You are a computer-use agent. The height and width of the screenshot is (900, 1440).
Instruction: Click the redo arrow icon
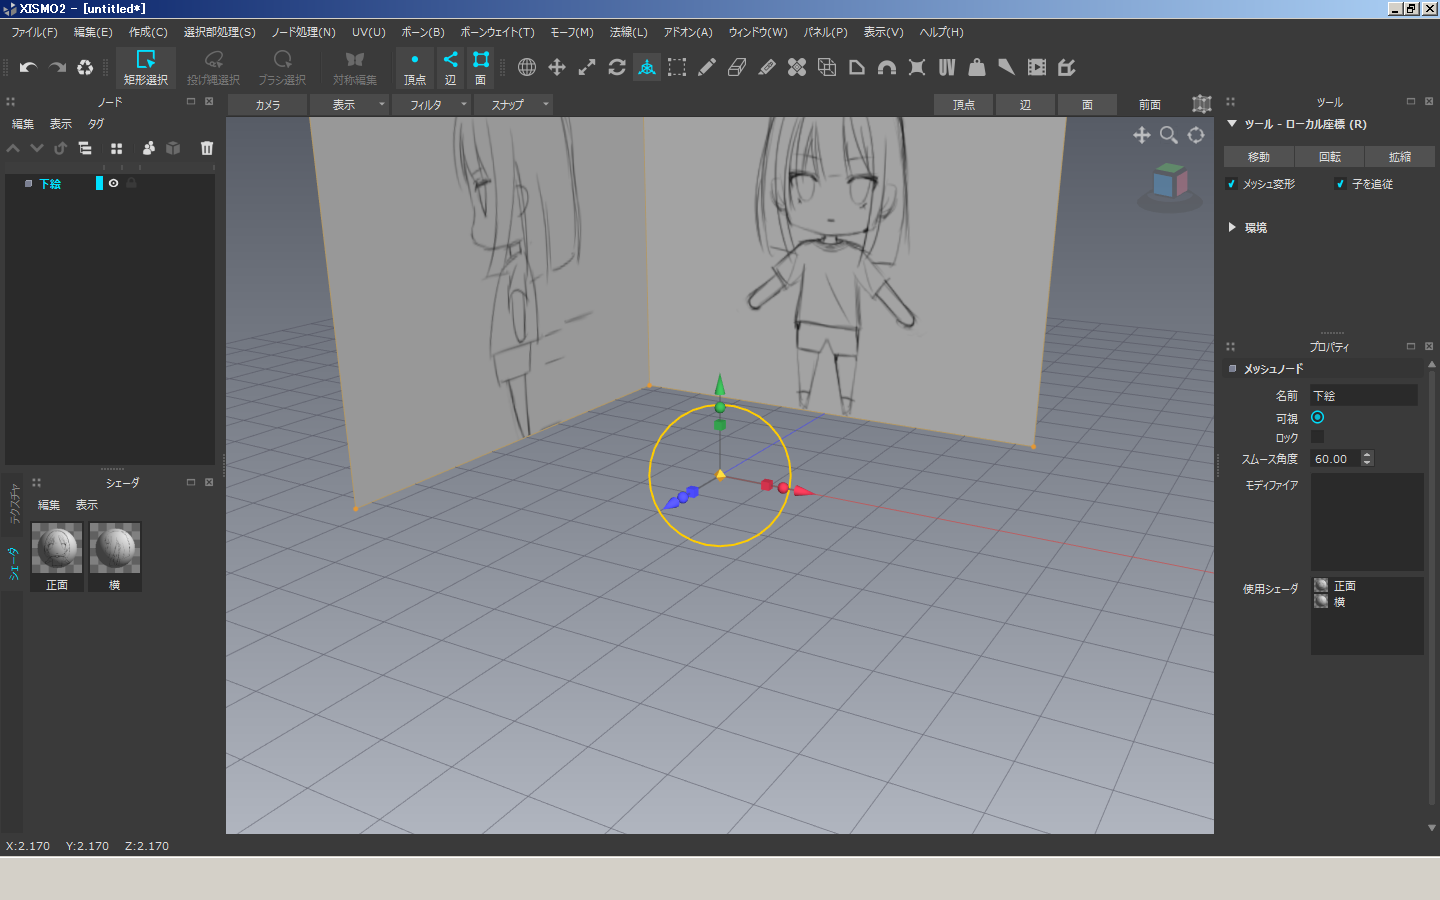tap(57, 68)
